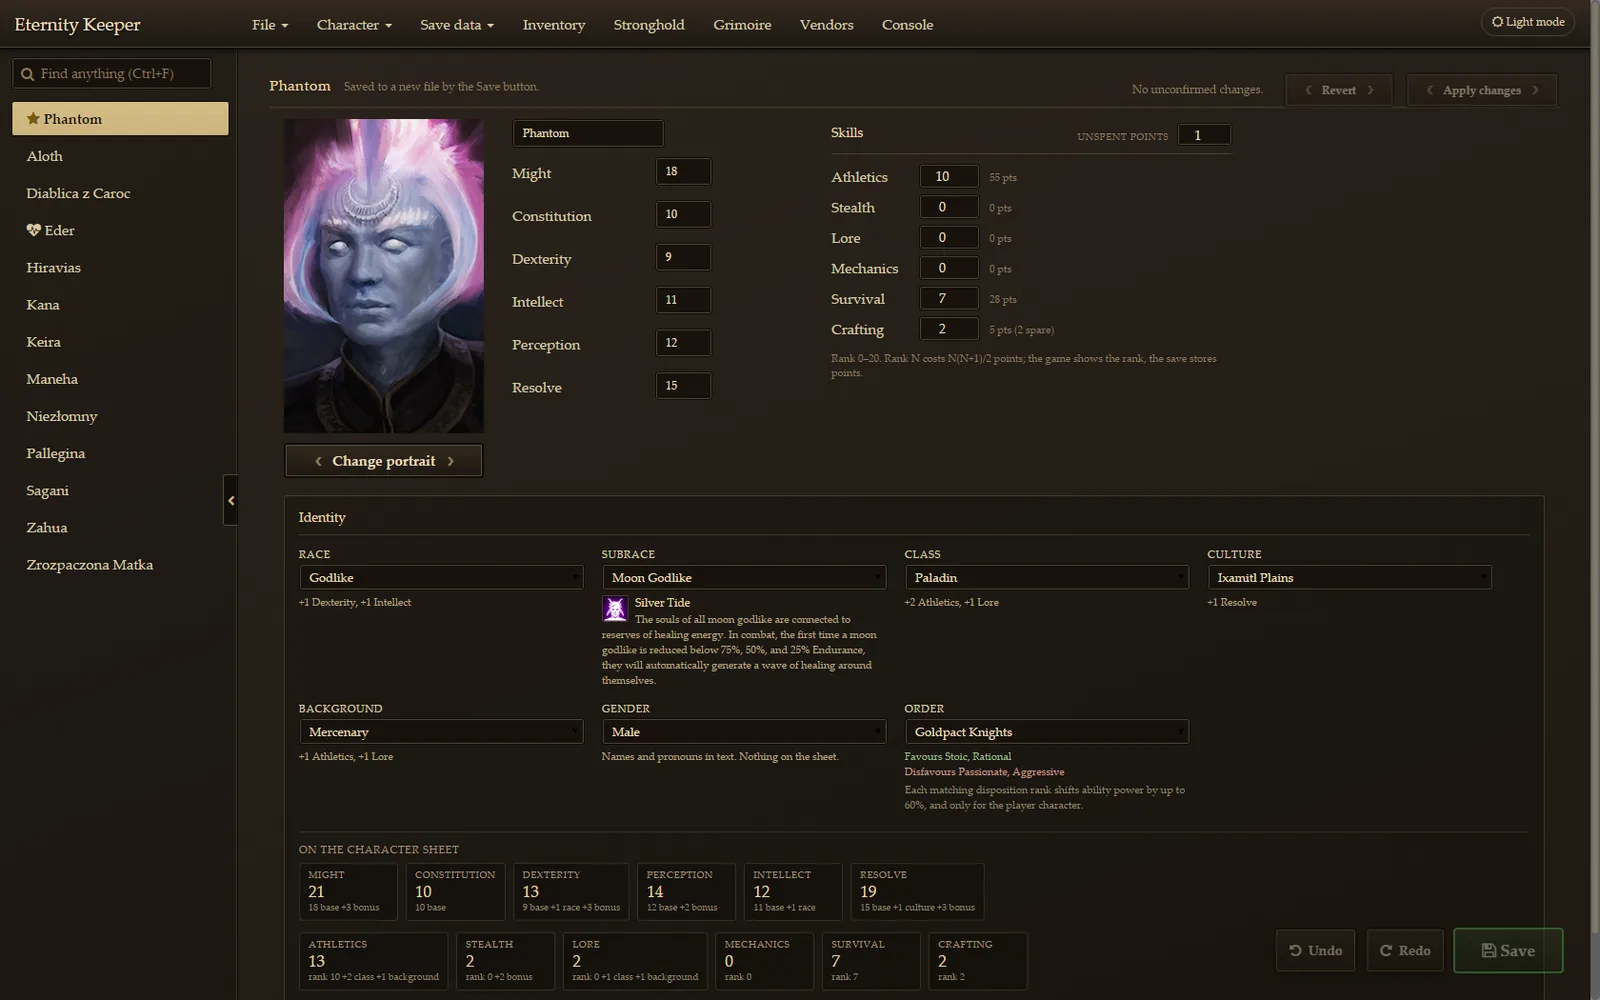Click the Change portrait button
This screenshot has height=1000, width=1600.
(x=384, y=461)
